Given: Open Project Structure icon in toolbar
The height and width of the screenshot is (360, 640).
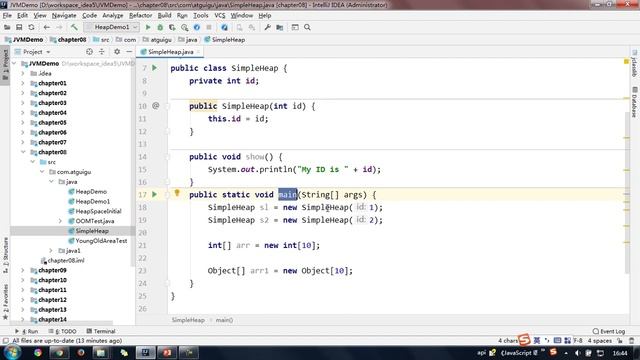Looking at the screenshot, I should [280, 27].
